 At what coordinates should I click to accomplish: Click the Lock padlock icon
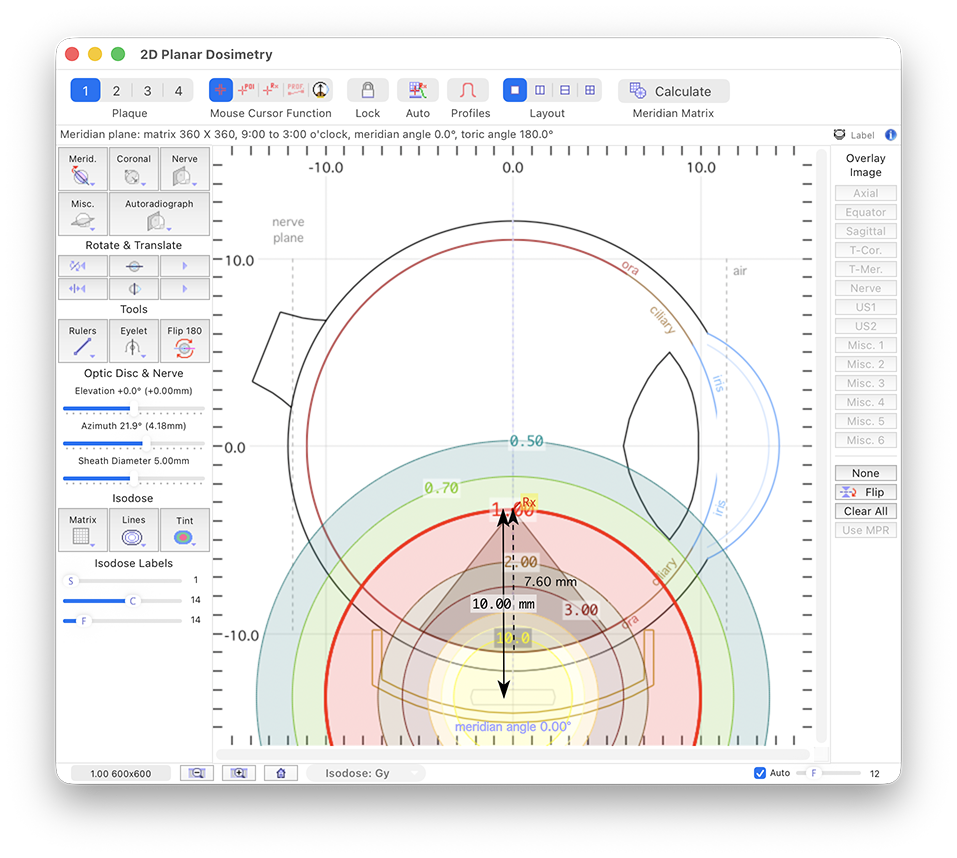coord(367,90)
